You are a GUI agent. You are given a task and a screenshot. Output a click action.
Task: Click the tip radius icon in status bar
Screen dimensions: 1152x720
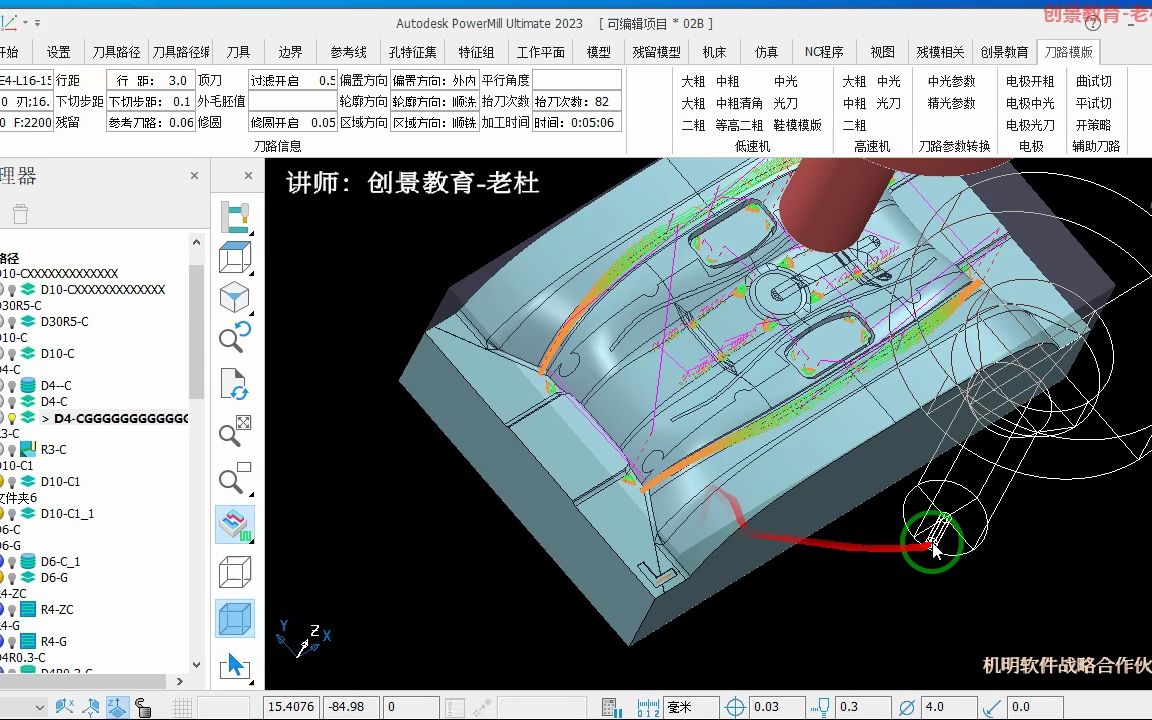click(993, 707)
